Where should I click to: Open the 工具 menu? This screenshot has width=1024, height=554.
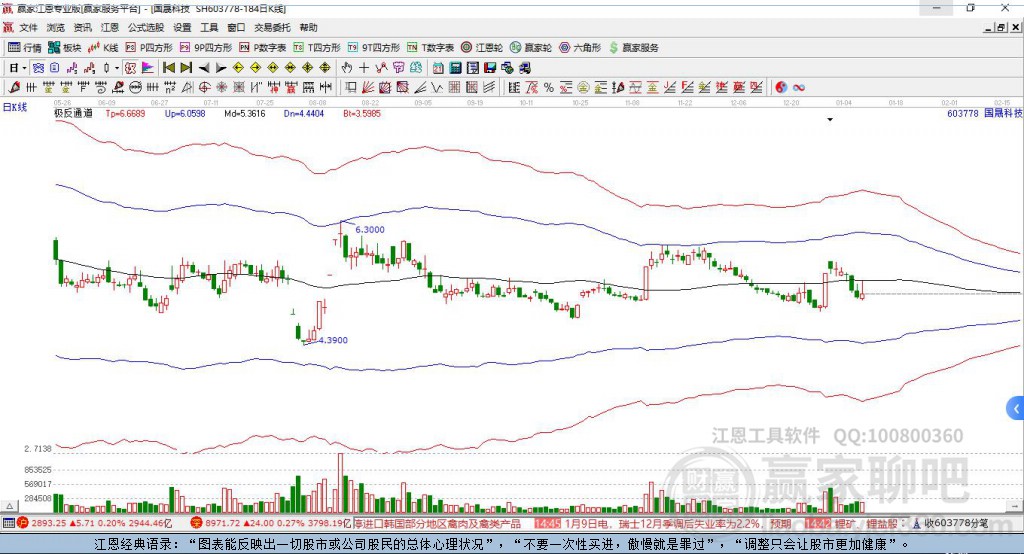coord(209,27)
